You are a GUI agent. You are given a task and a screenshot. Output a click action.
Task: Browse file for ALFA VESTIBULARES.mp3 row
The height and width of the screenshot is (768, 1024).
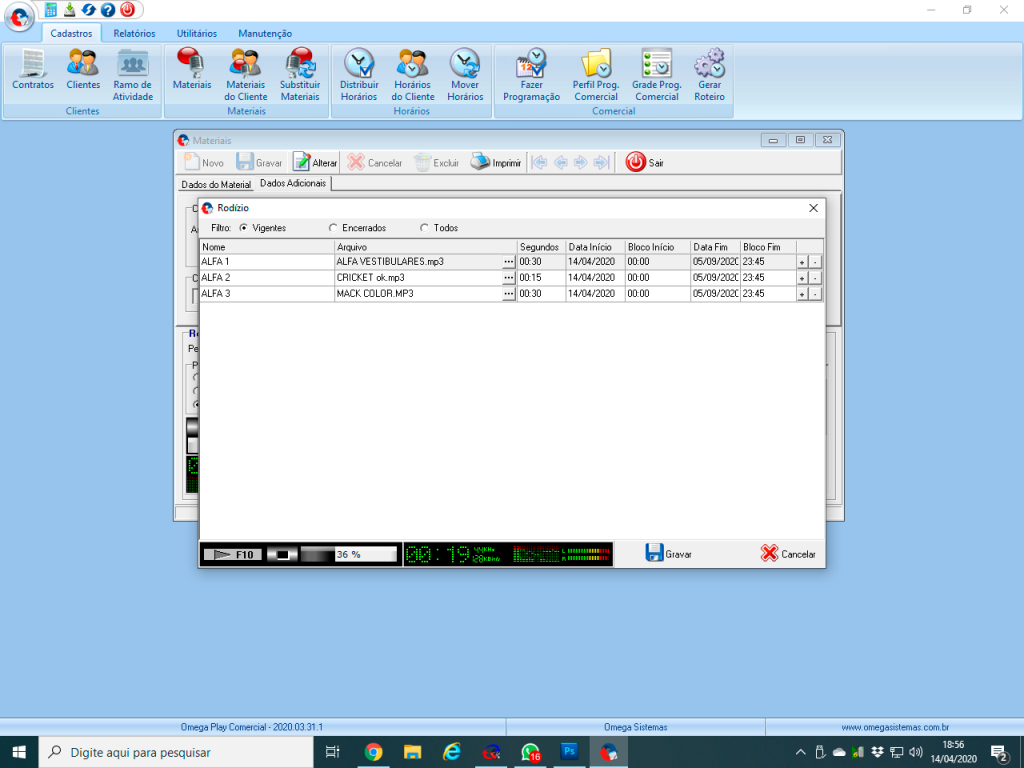coord(508,262)
